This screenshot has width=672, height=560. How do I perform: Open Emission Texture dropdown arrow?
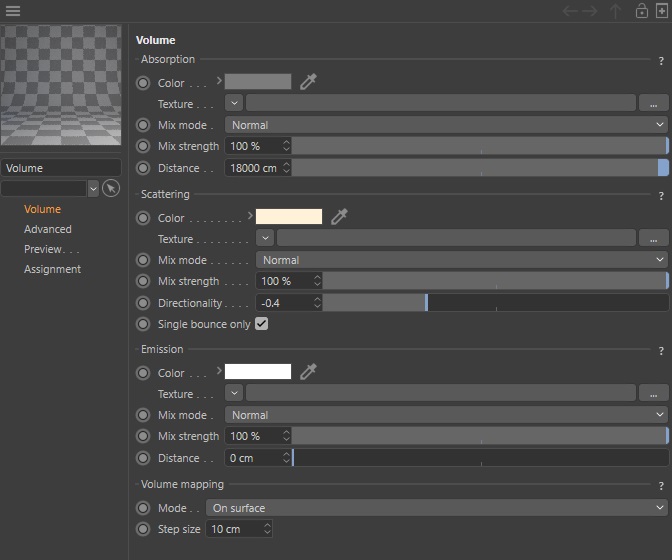click(x=234, y=393)
